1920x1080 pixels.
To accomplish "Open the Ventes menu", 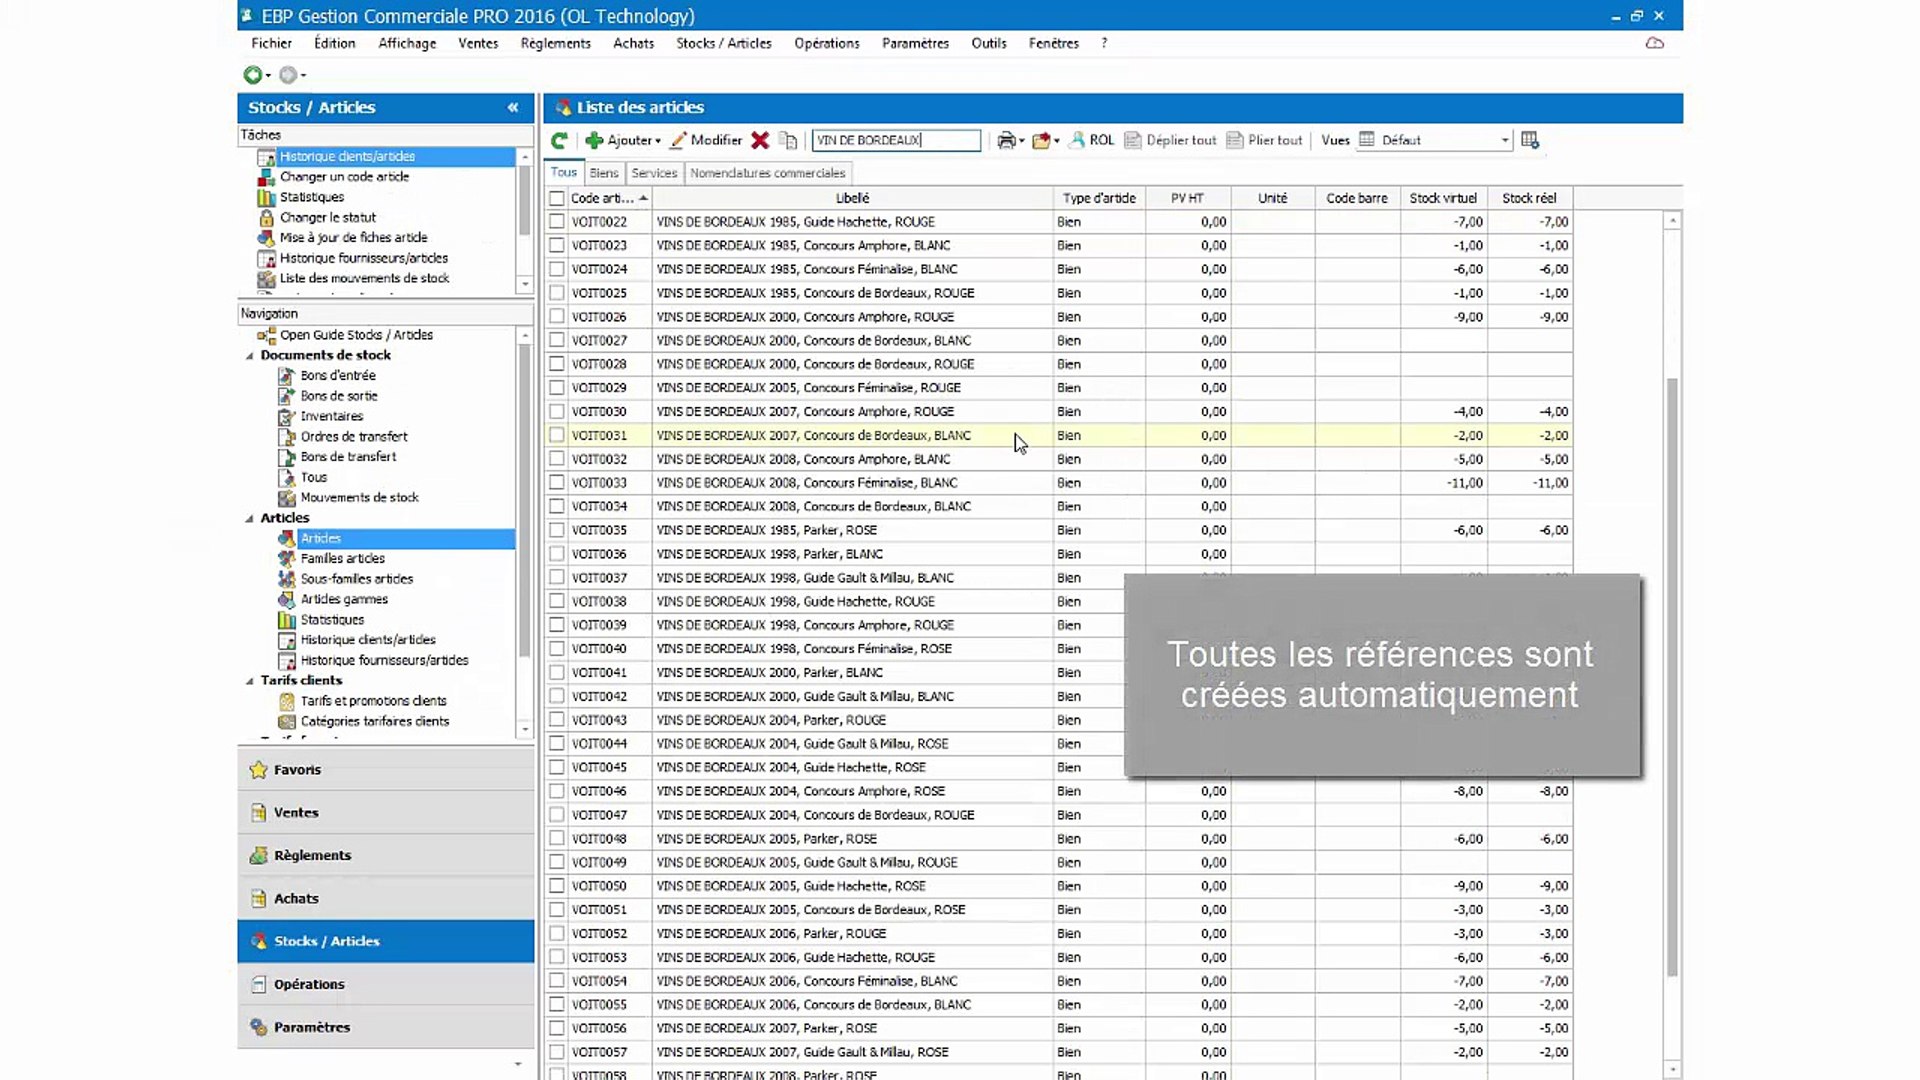I will [478, 43].
